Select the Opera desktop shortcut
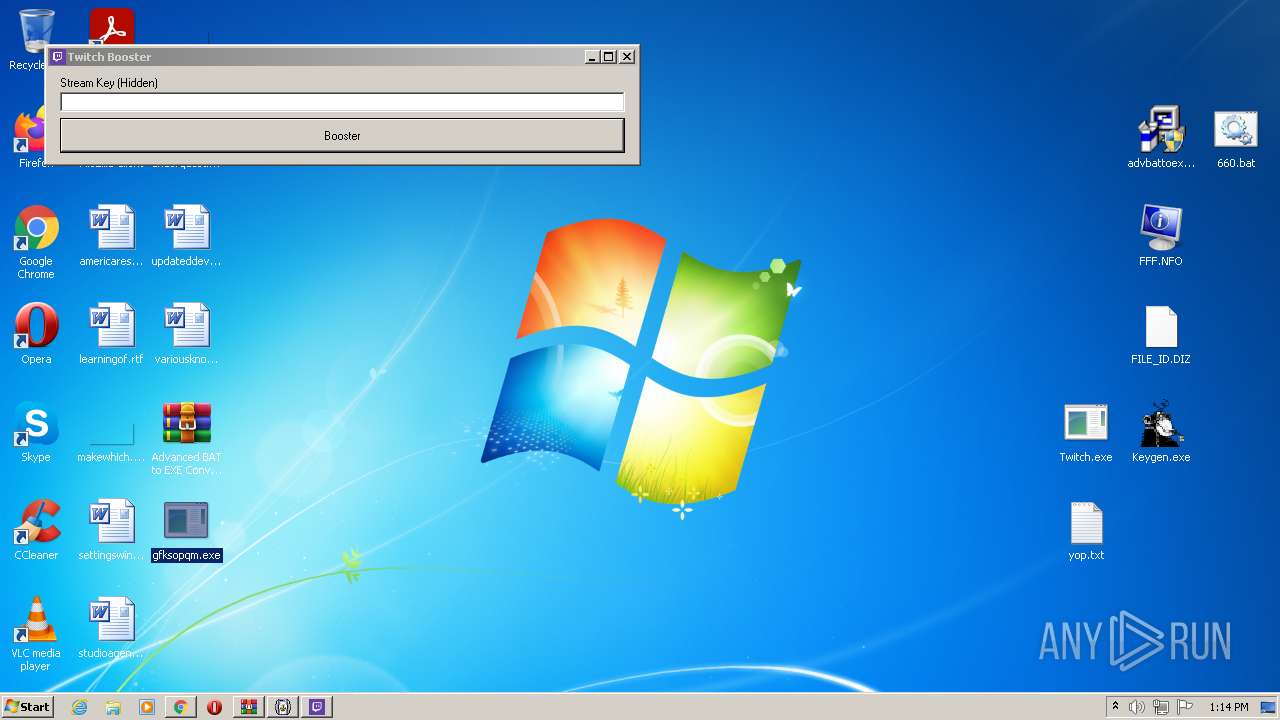 (36, 335)
